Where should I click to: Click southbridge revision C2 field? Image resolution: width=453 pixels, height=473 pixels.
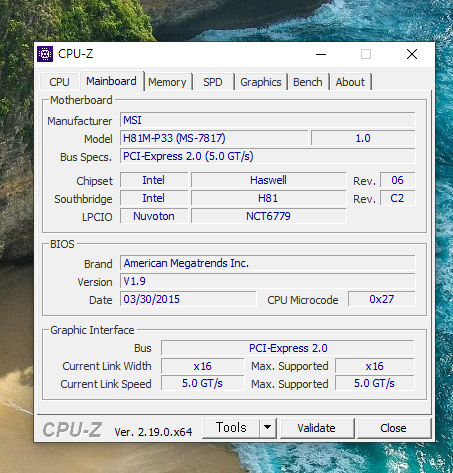coord(398,198)
